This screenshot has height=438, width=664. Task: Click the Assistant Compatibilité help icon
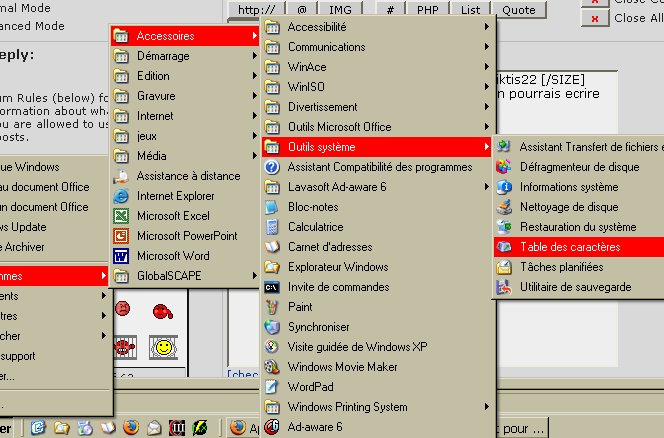point(272,167)
